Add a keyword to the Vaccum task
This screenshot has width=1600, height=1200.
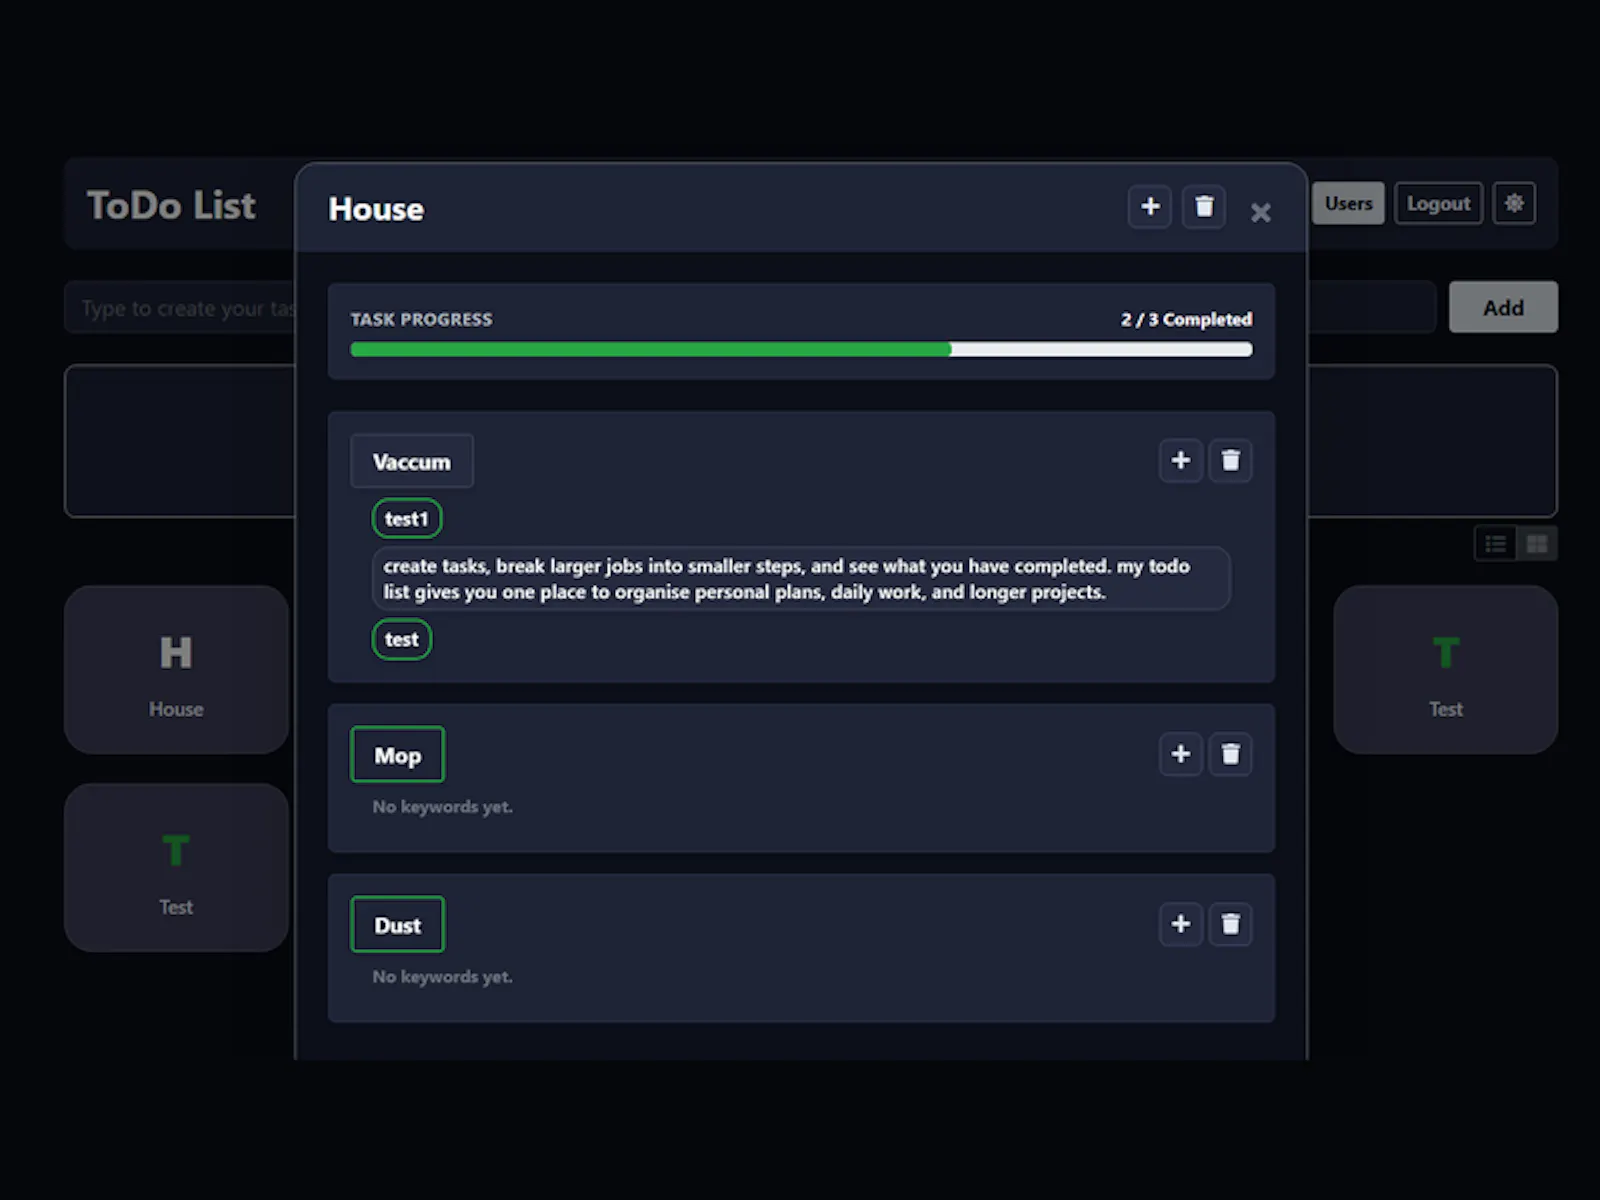tap(1181, 460)
